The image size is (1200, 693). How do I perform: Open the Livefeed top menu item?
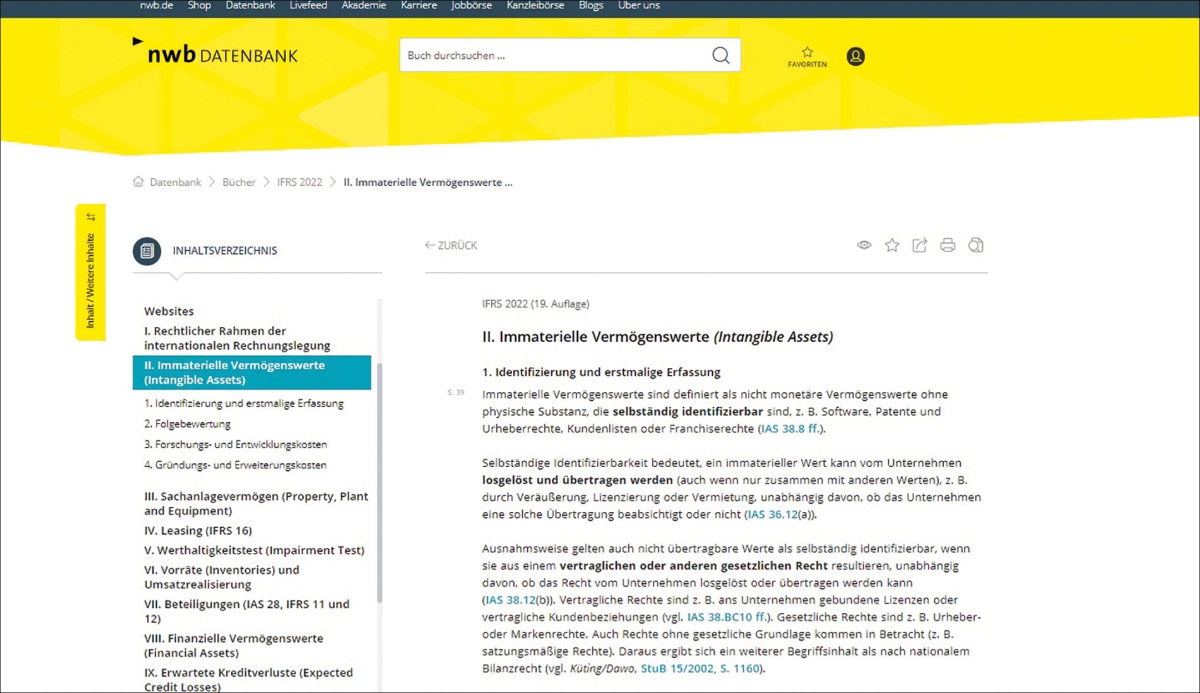coord(309,6)
